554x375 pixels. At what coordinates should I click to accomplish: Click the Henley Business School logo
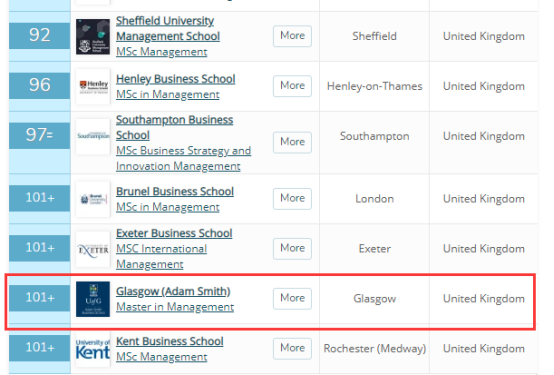pos(93,87)
